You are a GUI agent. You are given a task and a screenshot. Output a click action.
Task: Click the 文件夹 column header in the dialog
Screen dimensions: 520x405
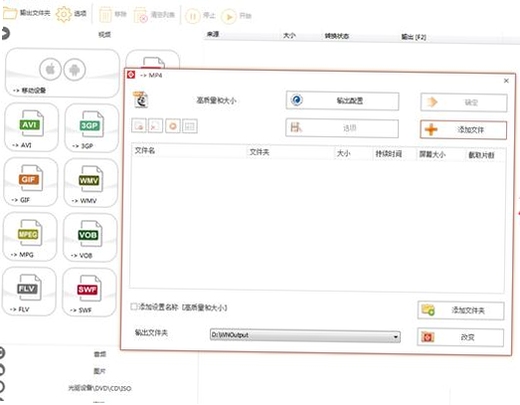pyautogui.click(x=259, y=152)
